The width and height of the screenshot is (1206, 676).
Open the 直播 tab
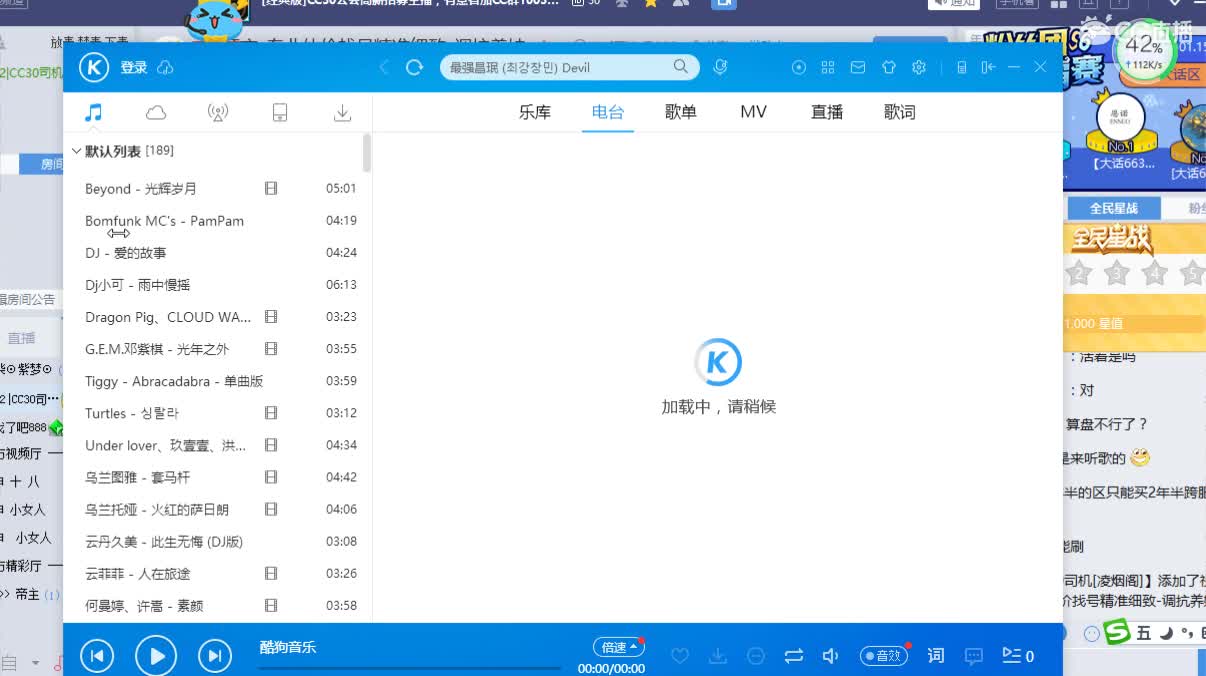827,112
